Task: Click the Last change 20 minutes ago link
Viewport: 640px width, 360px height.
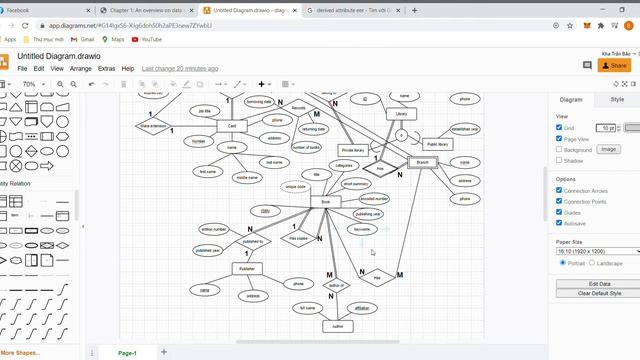Action: tap(180, 69)
